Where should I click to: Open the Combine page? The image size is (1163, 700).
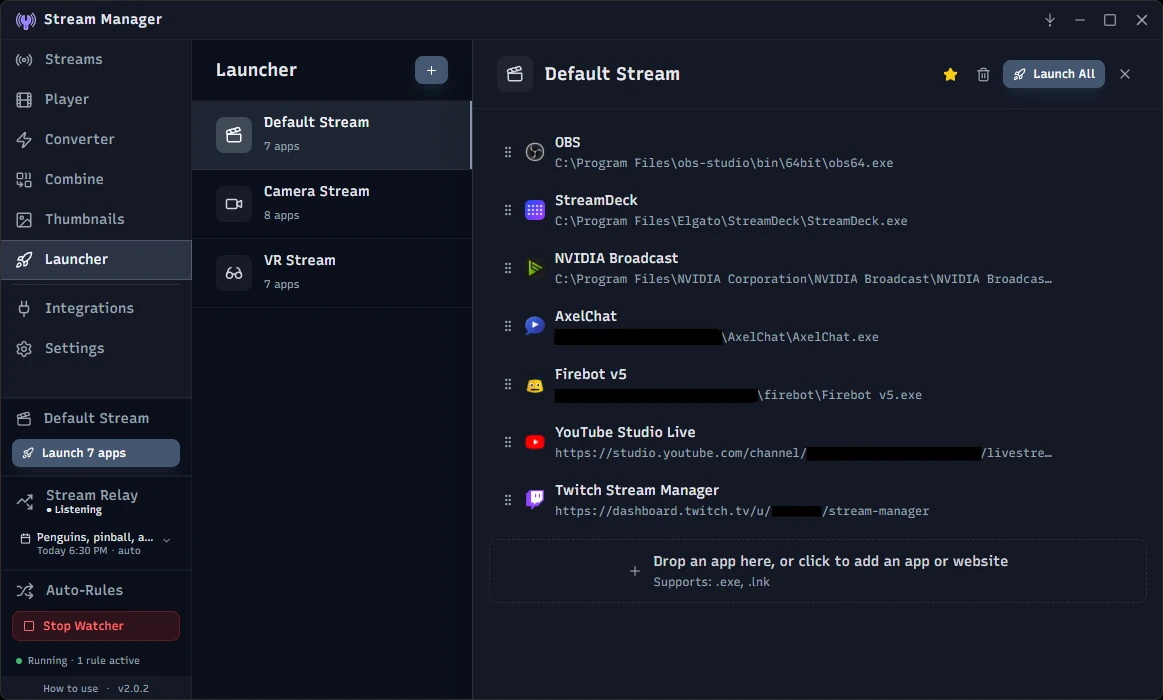coord(96,179)
